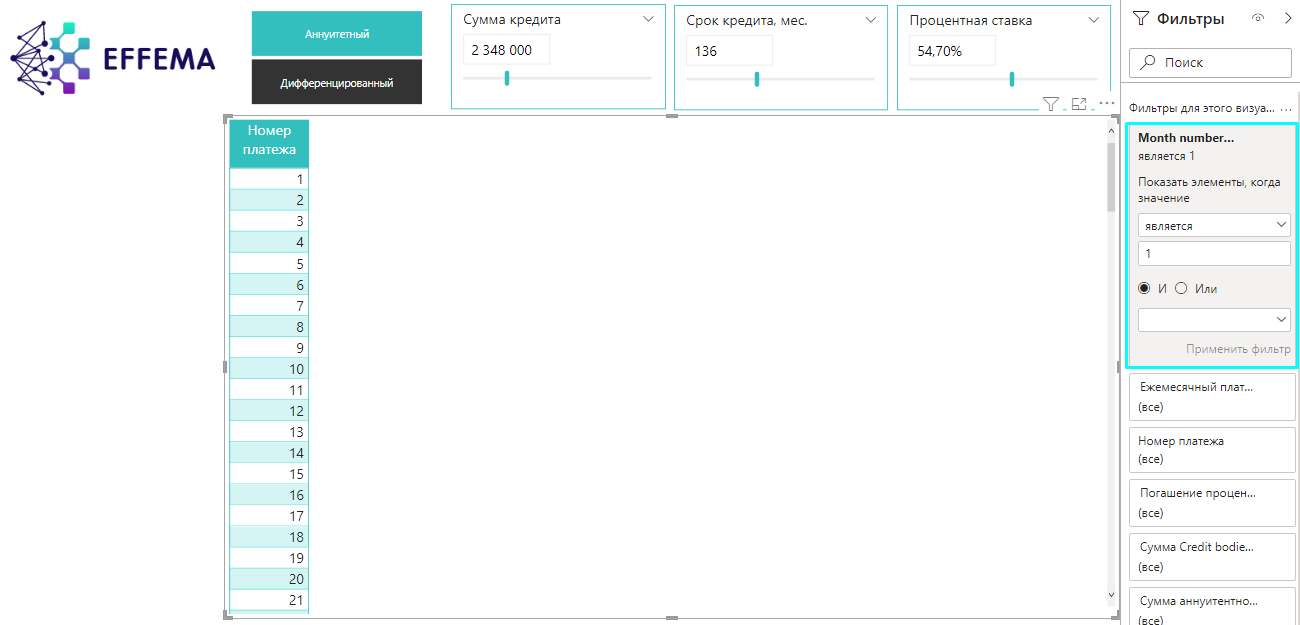Select payment number row 16
1300x625 pixels.
[x=270, y=495]
